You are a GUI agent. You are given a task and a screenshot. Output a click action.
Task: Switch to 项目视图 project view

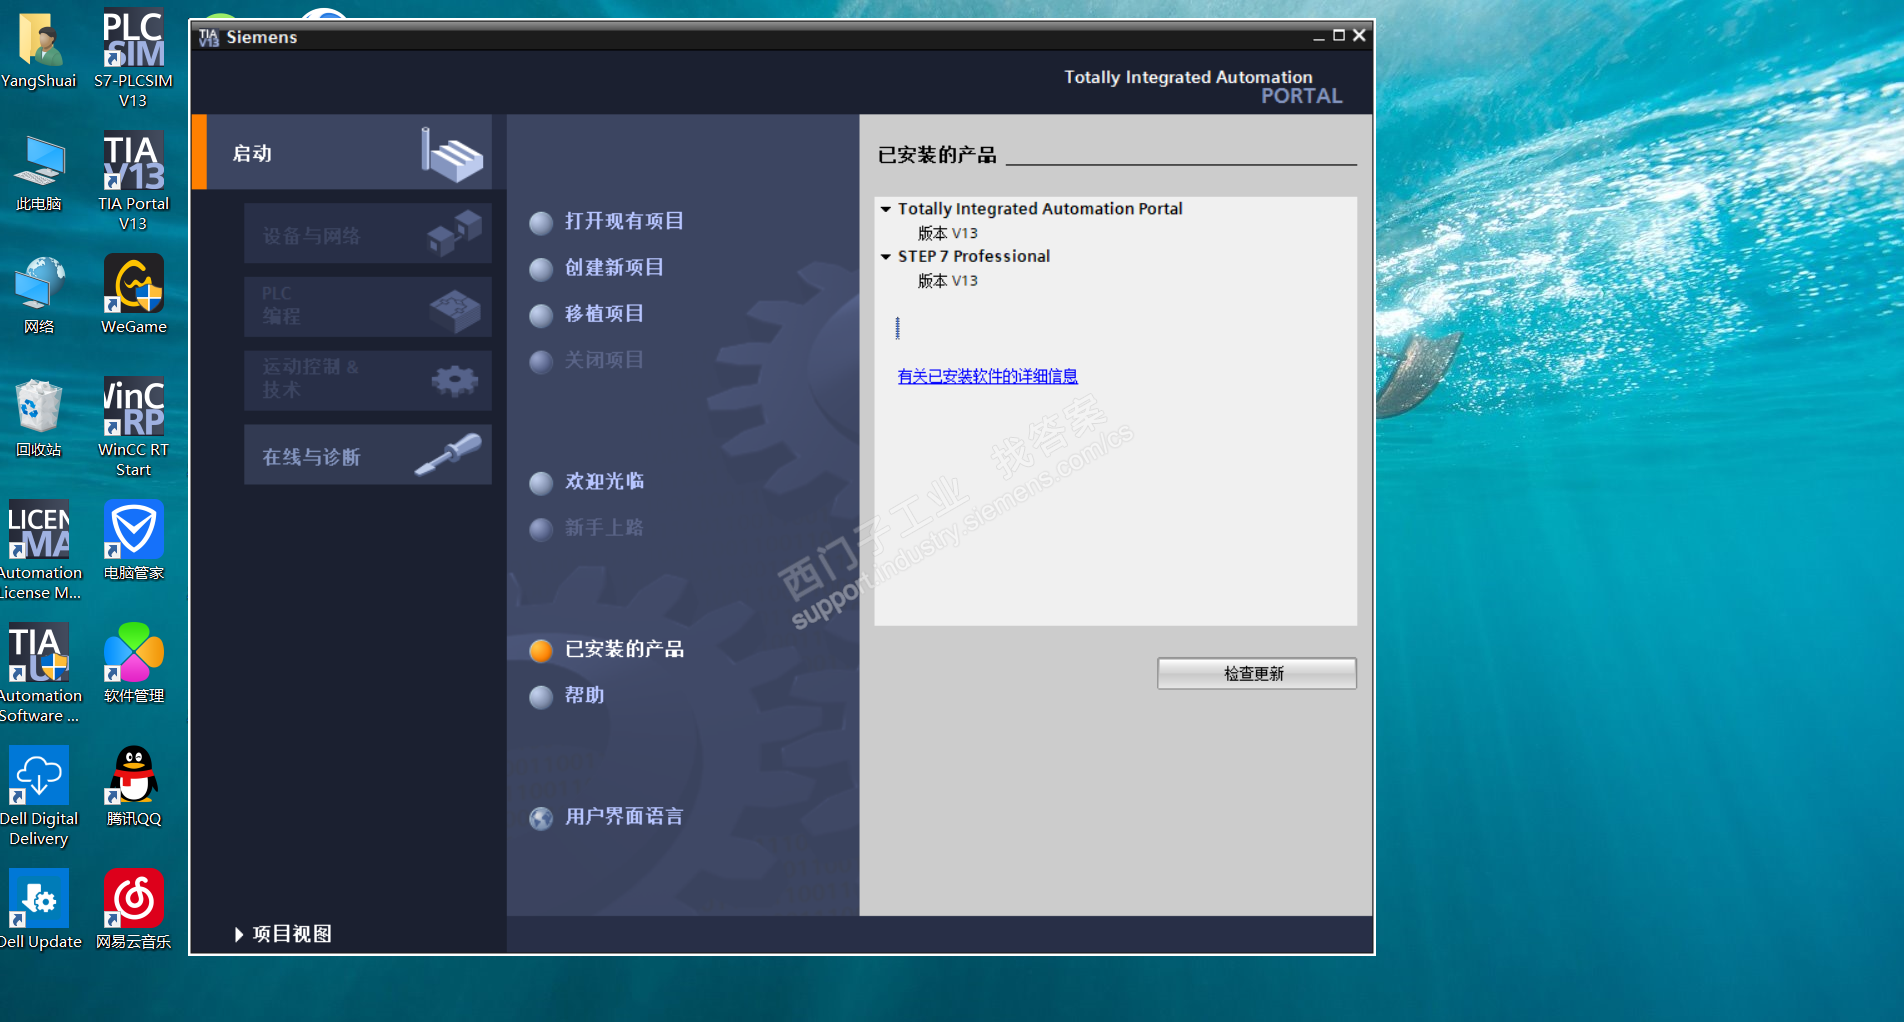pyautogui.click(x=283, y=934)
